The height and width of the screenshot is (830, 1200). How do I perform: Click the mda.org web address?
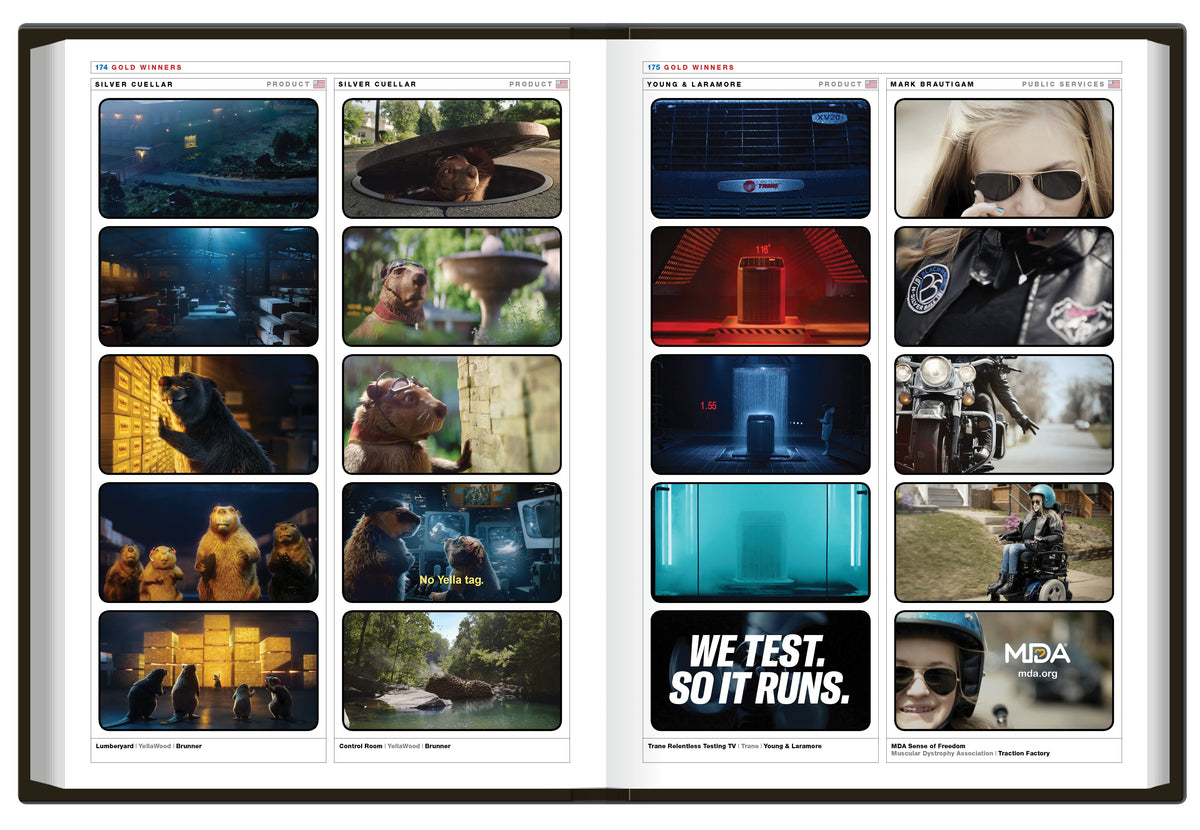[1037, 674]
